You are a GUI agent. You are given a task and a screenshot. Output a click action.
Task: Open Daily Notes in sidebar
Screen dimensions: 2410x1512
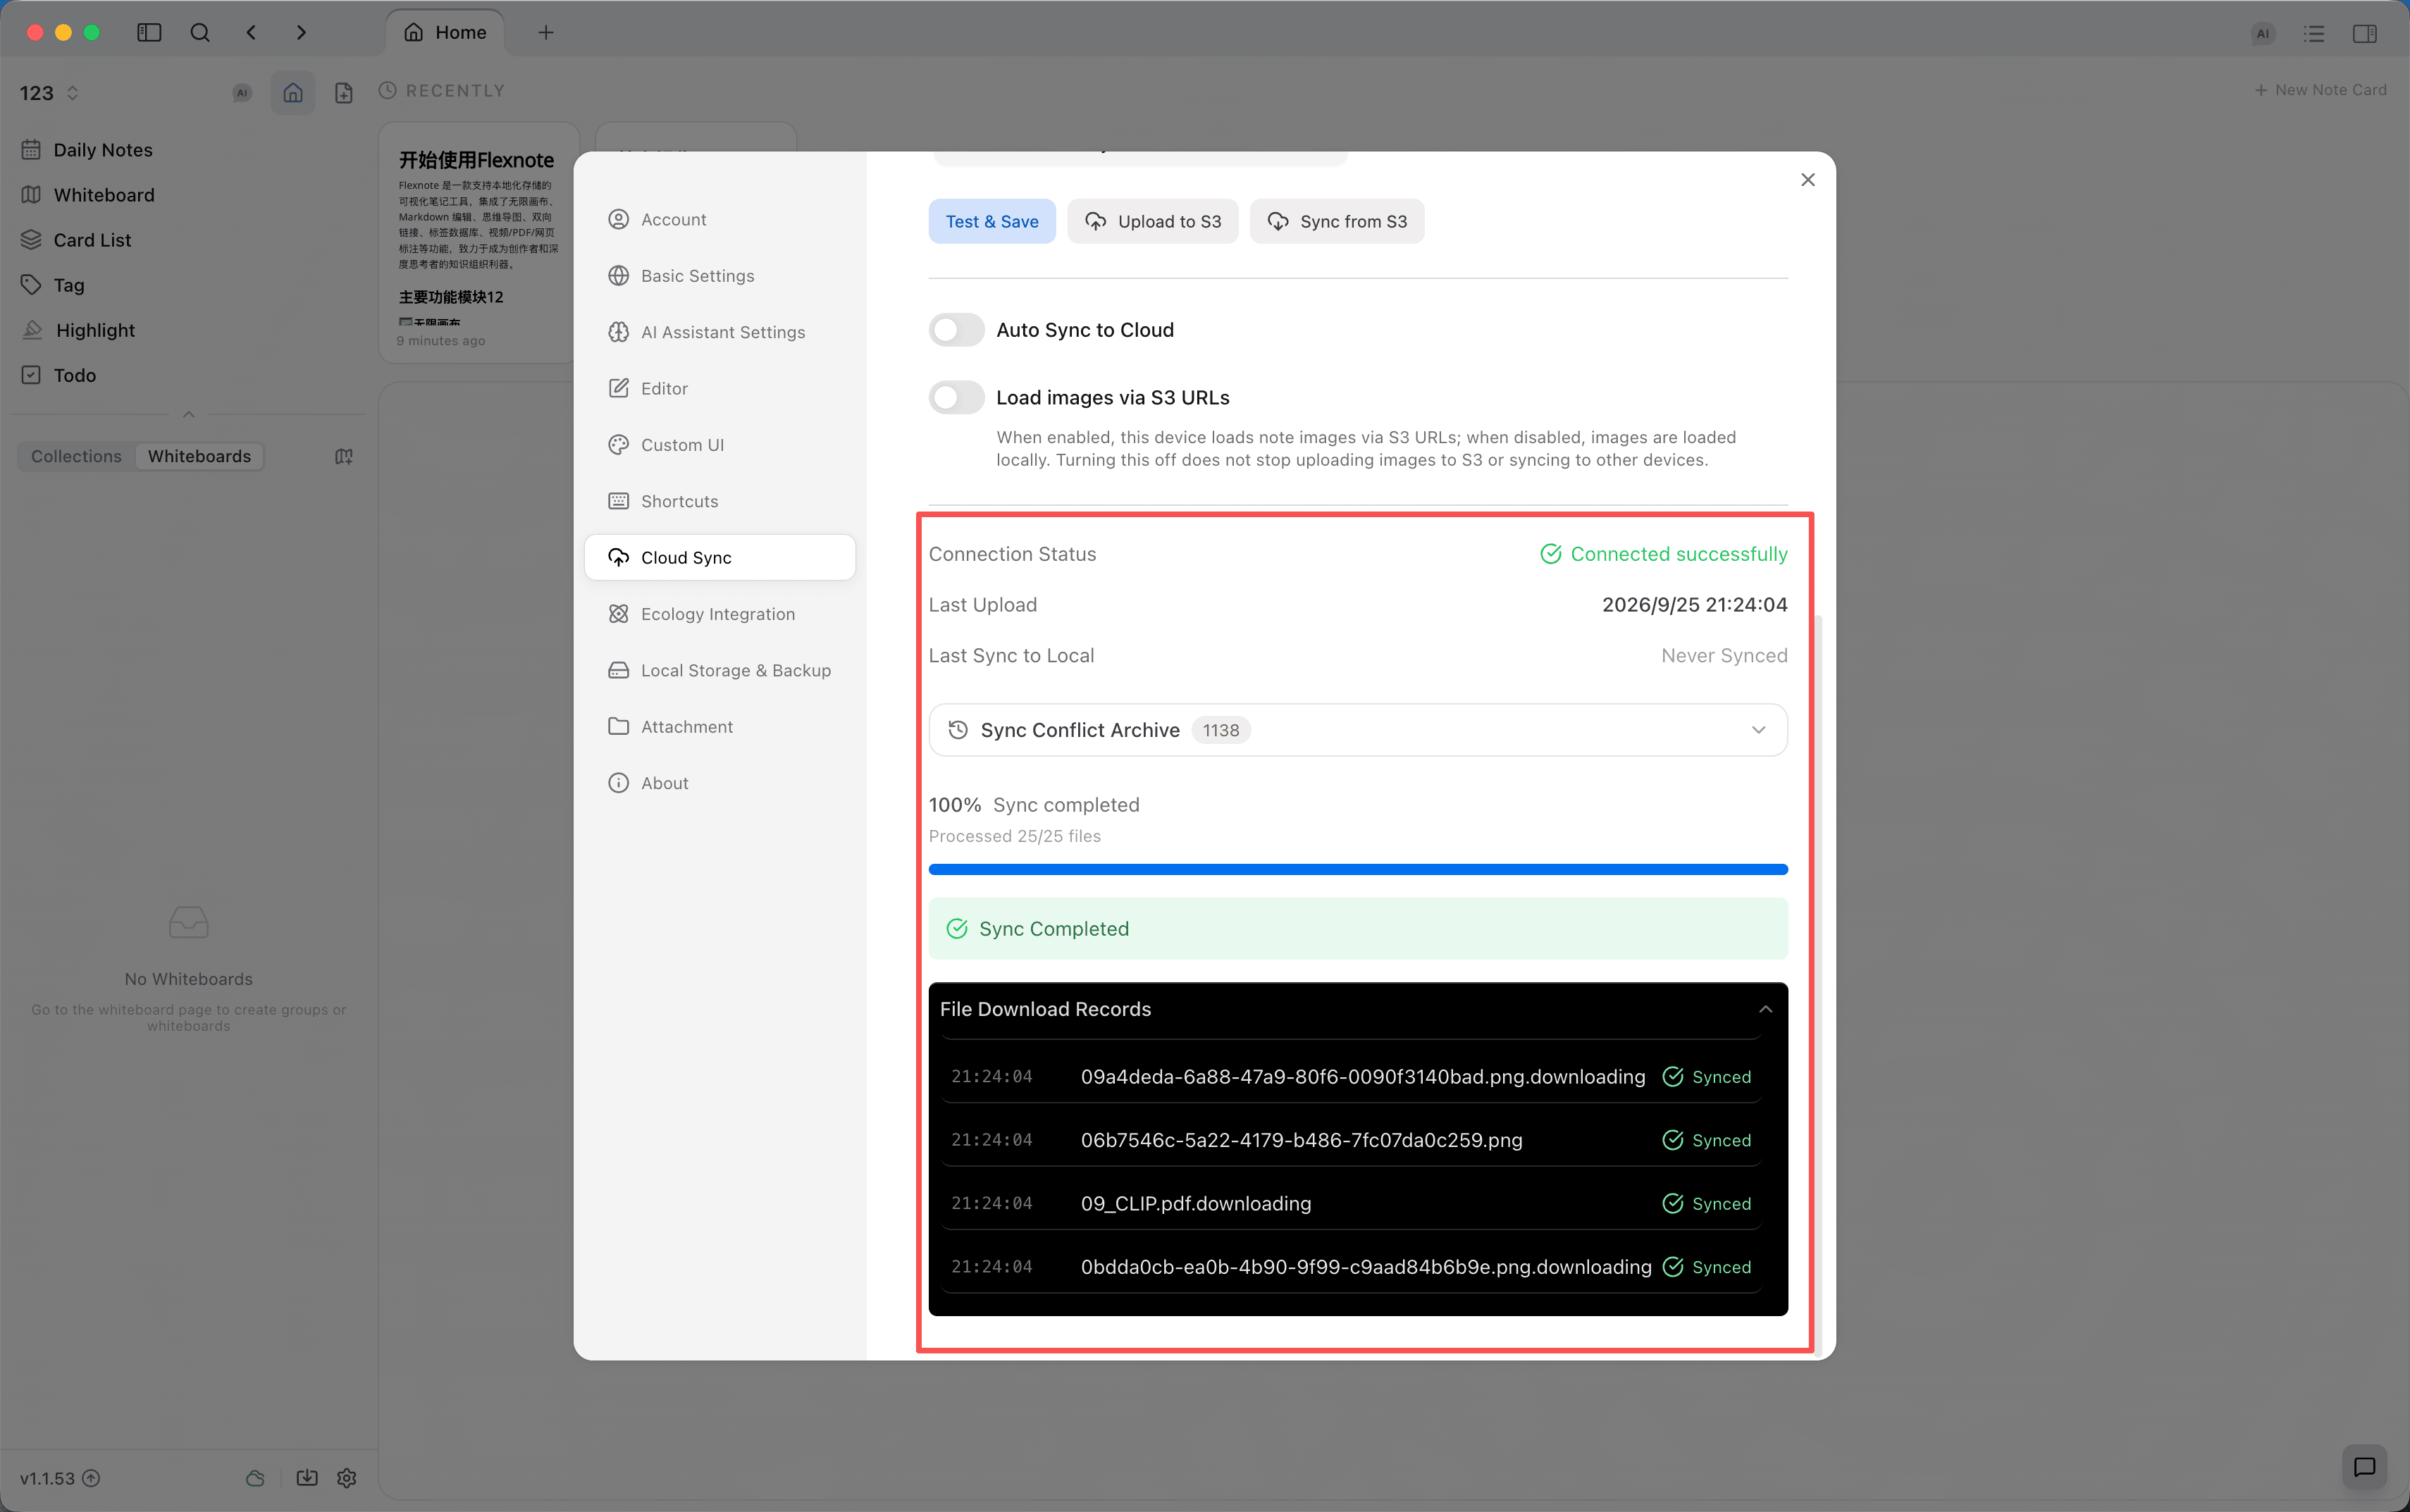(x=103, y=150)
